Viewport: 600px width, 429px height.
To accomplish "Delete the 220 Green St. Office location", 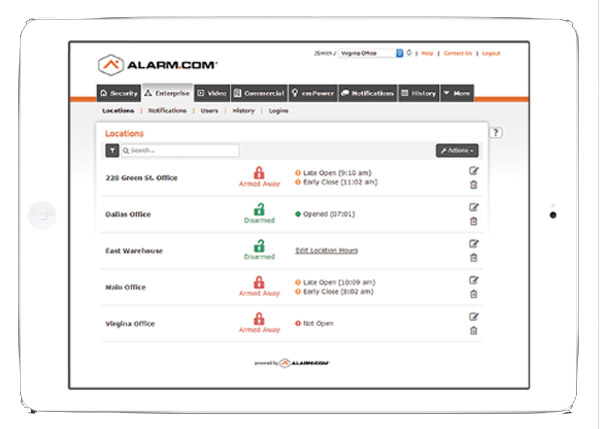I will pos(473,184).
